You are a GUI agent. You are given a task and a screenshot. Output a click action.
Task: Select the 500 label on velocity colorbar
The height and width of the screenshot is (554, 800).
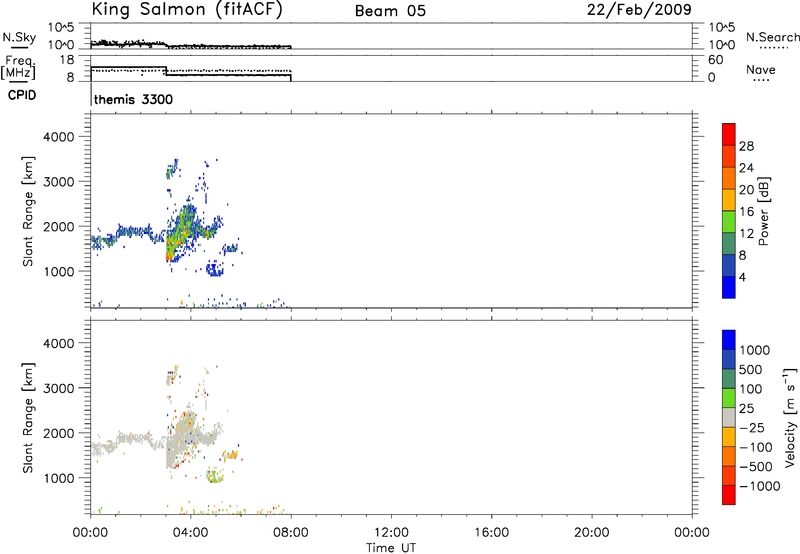click(751, 370)
